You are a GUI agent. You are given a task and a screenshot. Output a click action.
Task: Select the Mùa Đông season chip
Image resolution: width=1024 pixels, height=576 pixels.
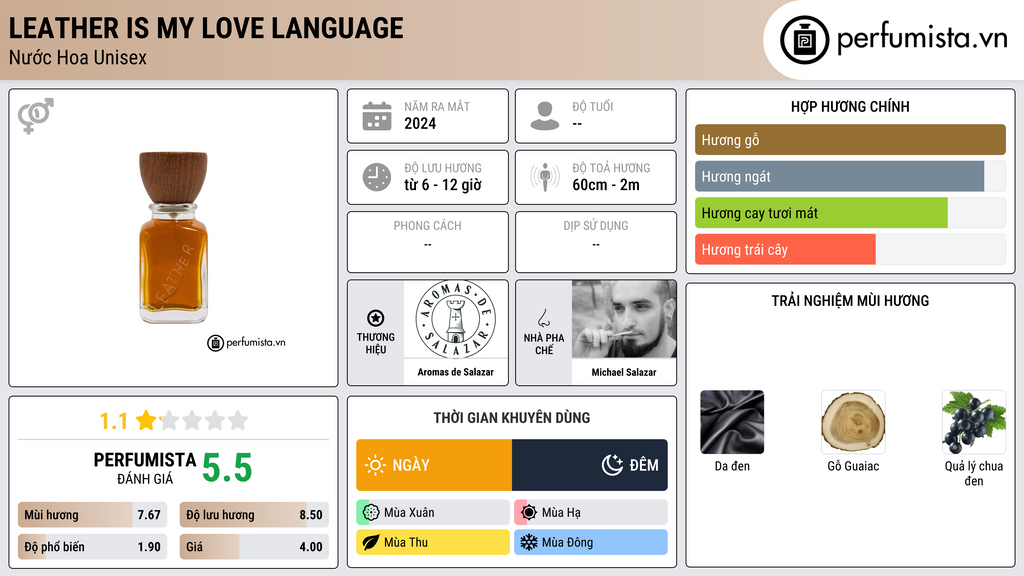(x=591, y=542)
